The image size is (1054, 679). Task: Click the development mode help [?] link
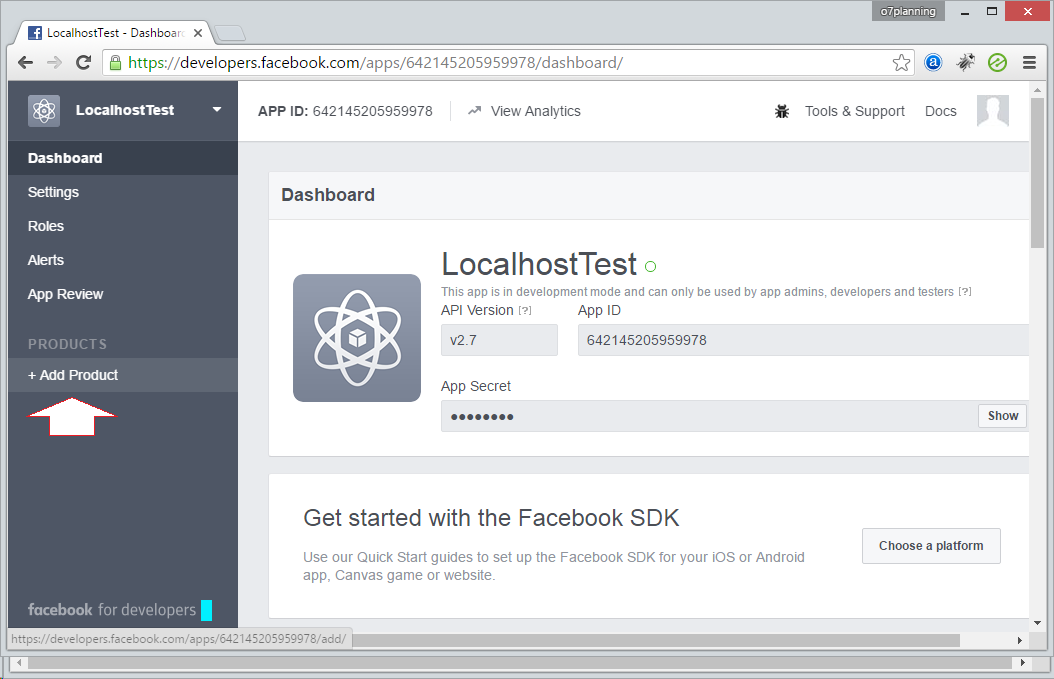pyautogui.click(x=965, y=292)
